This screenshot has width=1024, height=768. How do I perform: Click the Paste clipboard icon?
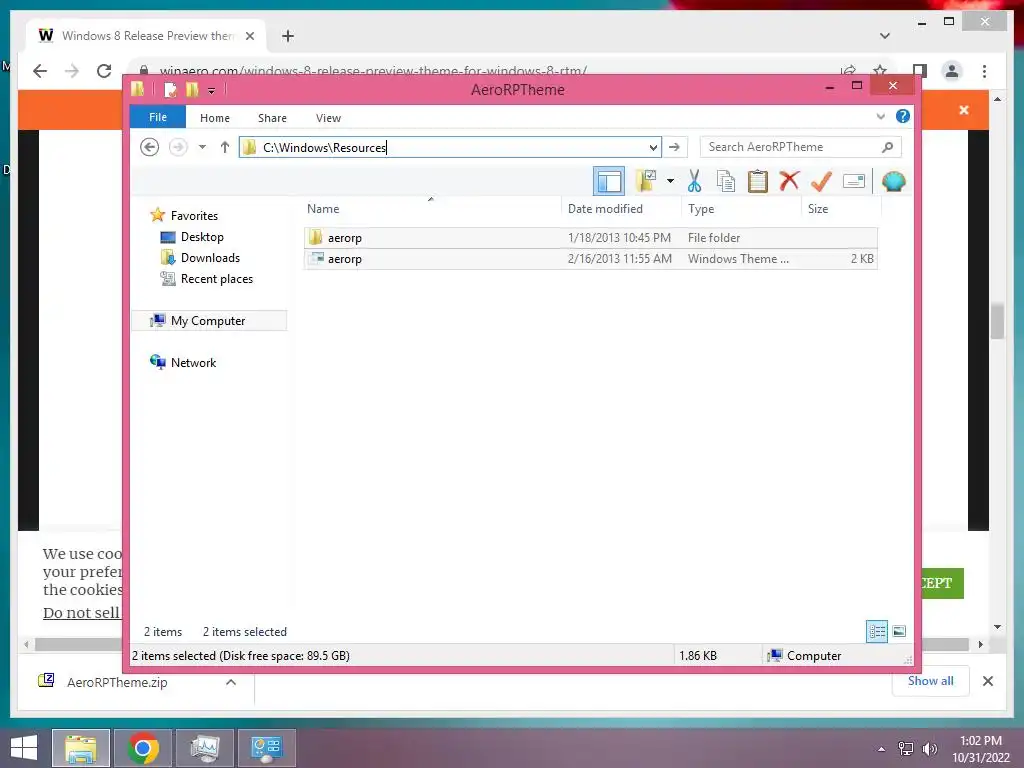pyautogui.click(x=758, y=181)
